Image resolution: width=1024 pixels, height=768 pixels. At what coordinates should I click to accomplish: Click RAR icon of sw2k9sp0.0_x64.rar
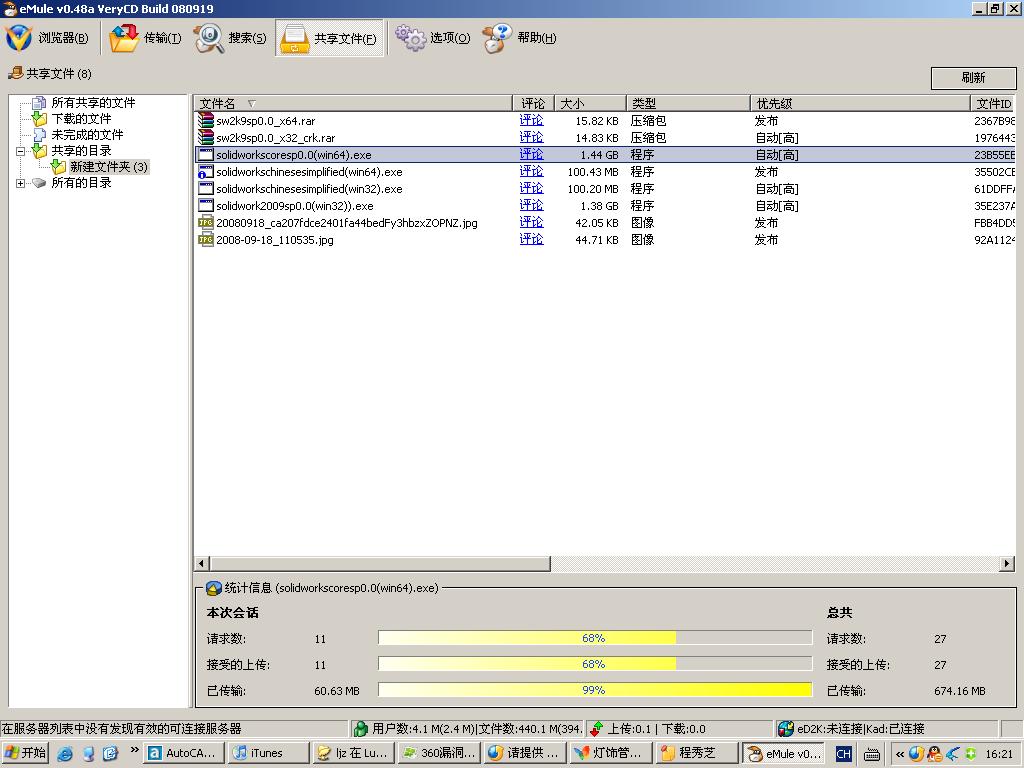(206, 120)
